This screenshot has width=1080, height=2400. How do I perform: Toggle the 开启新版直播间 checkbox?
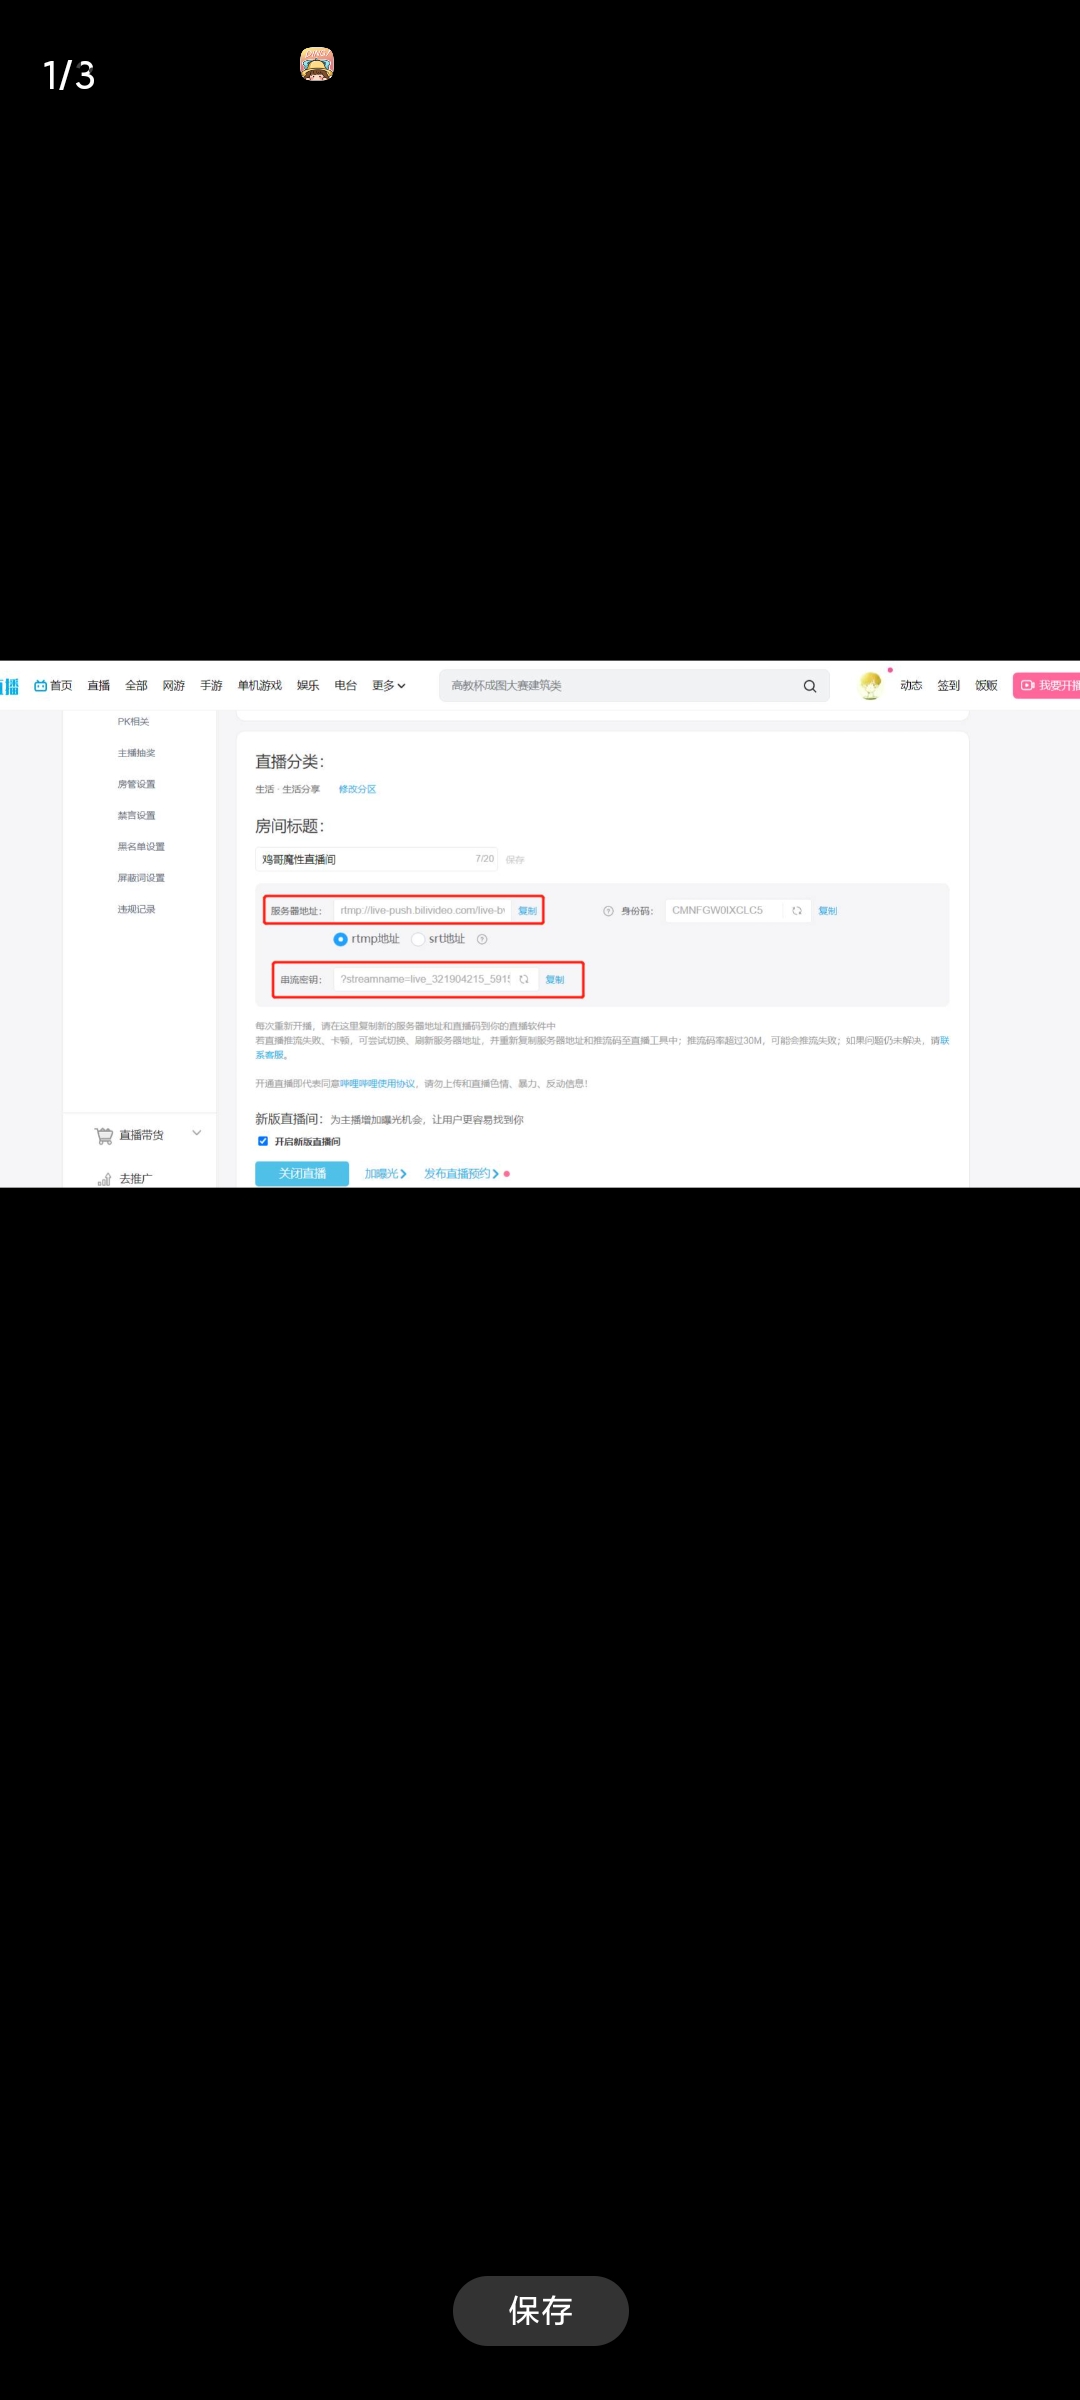tap(263, 1141)
